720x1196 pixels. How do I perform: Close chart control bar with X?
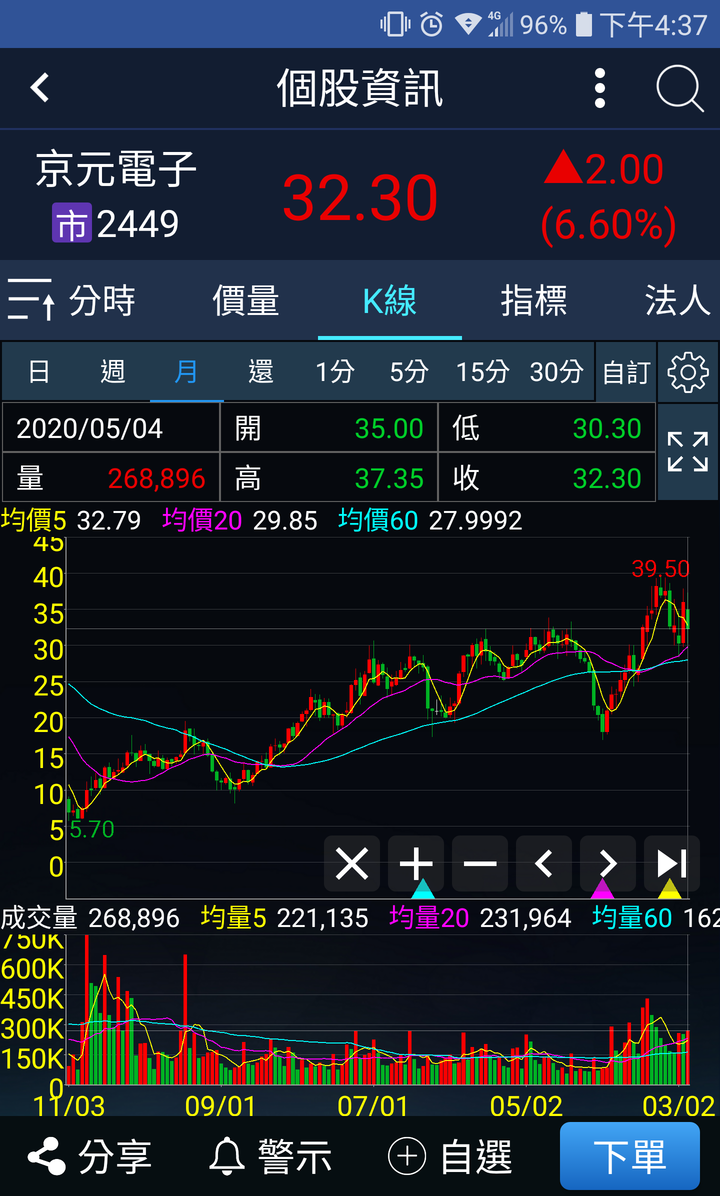[352, 863]
